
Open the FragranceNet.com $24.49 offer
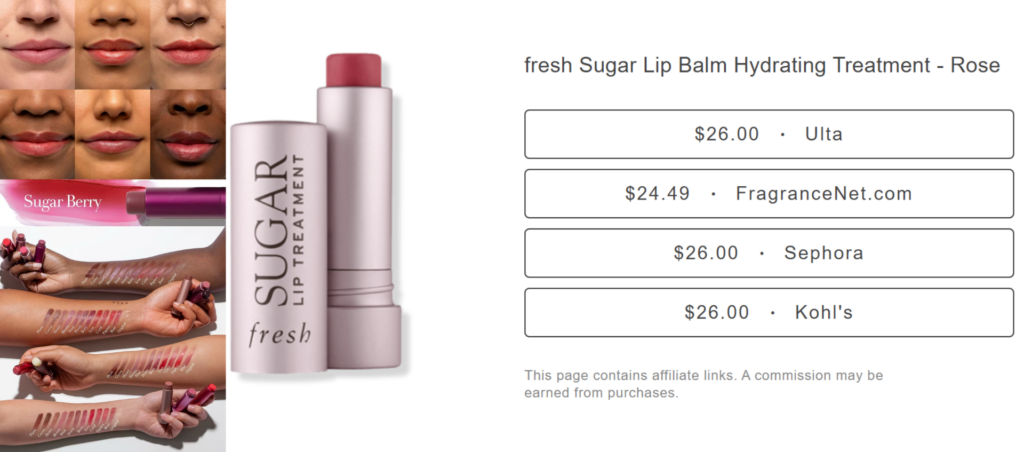click(x=768, y=194)
